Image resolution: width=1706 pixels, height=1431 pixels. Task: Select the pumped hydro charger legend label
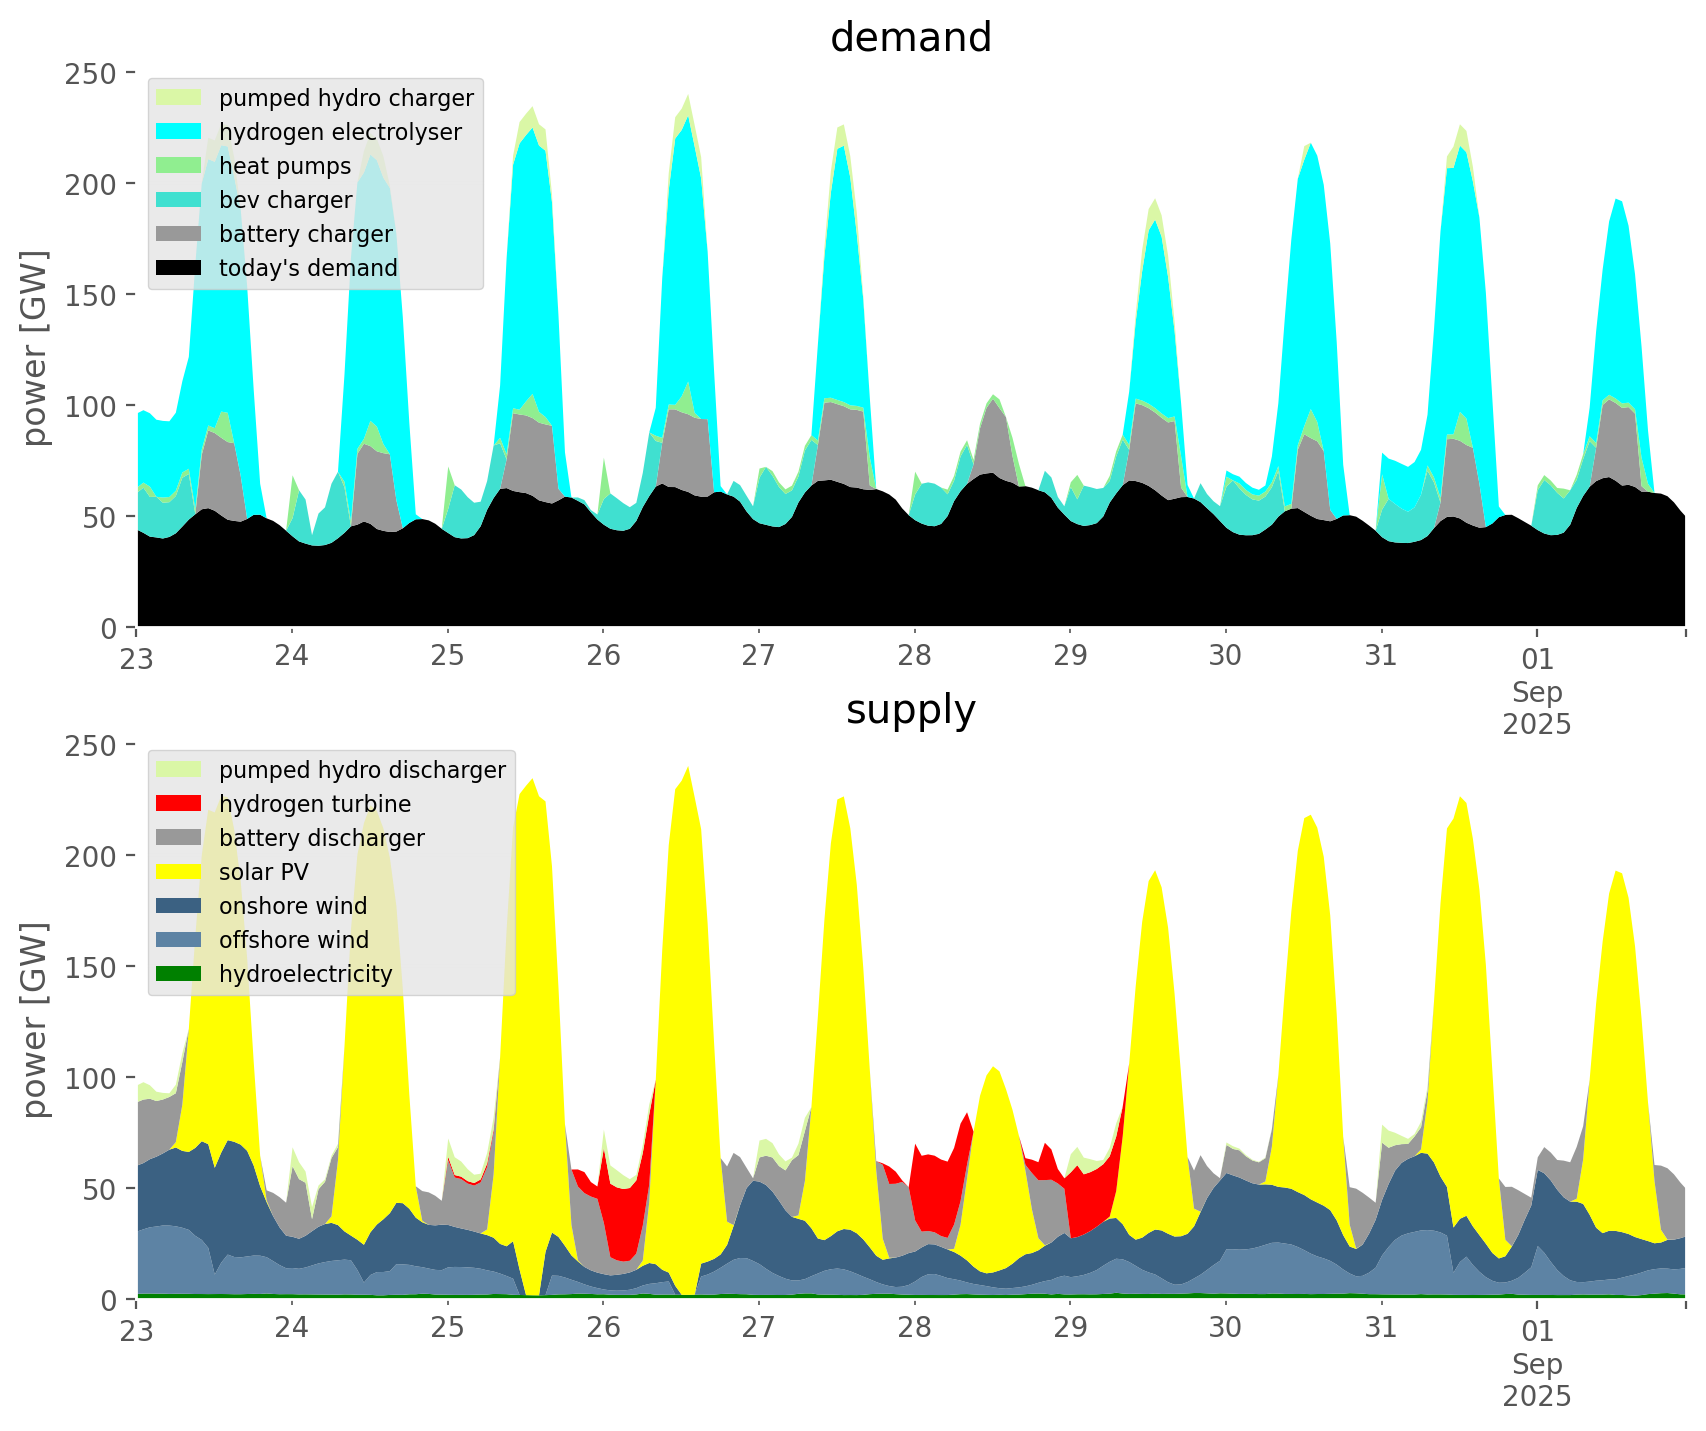[346, 98]
